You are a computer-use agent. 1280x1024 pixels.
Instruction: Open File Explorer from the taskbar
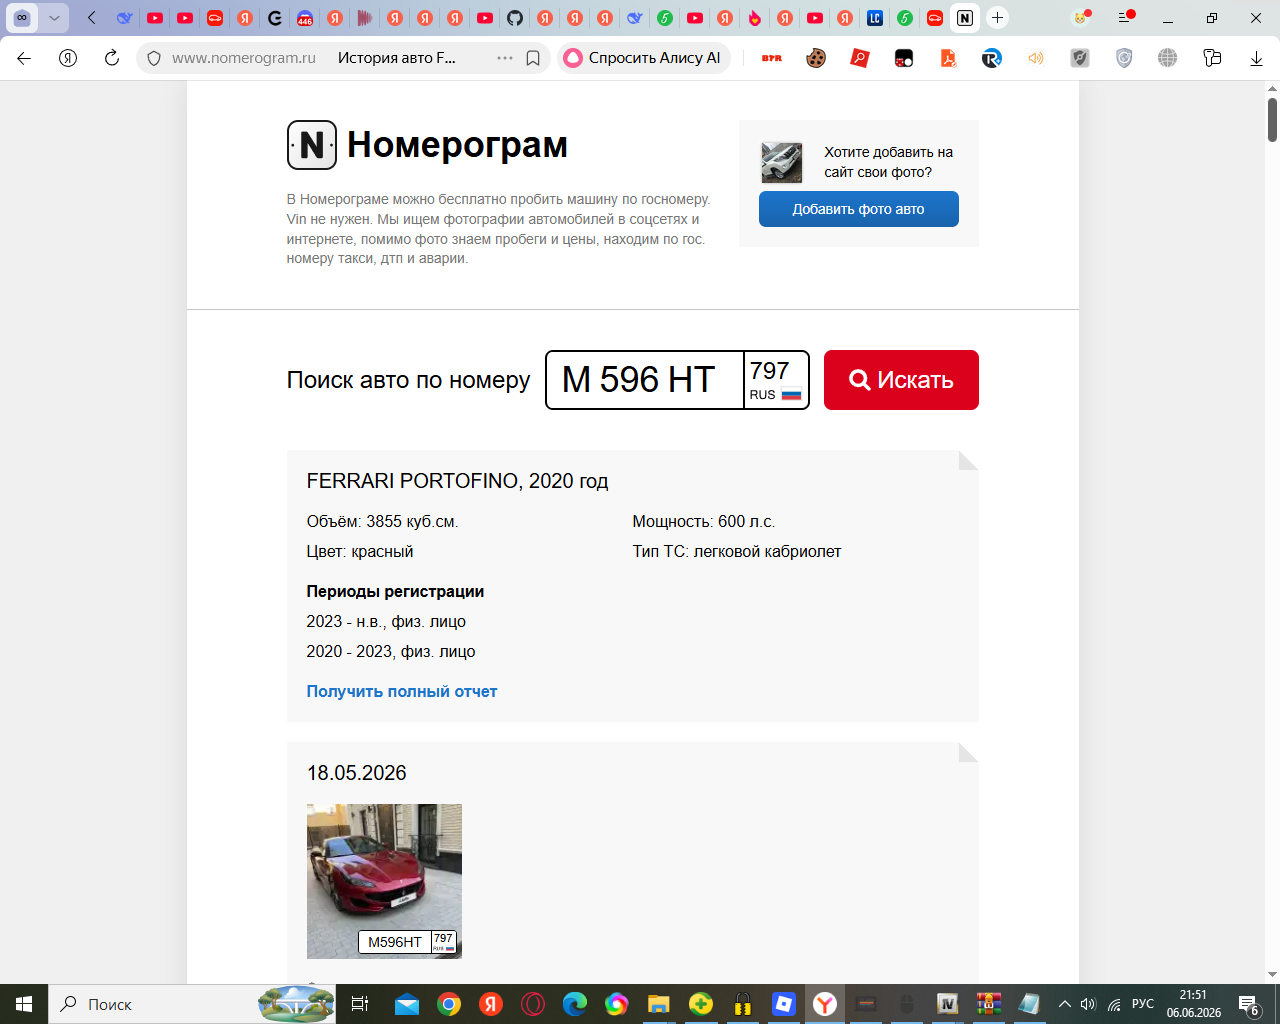pos(659,1004)
